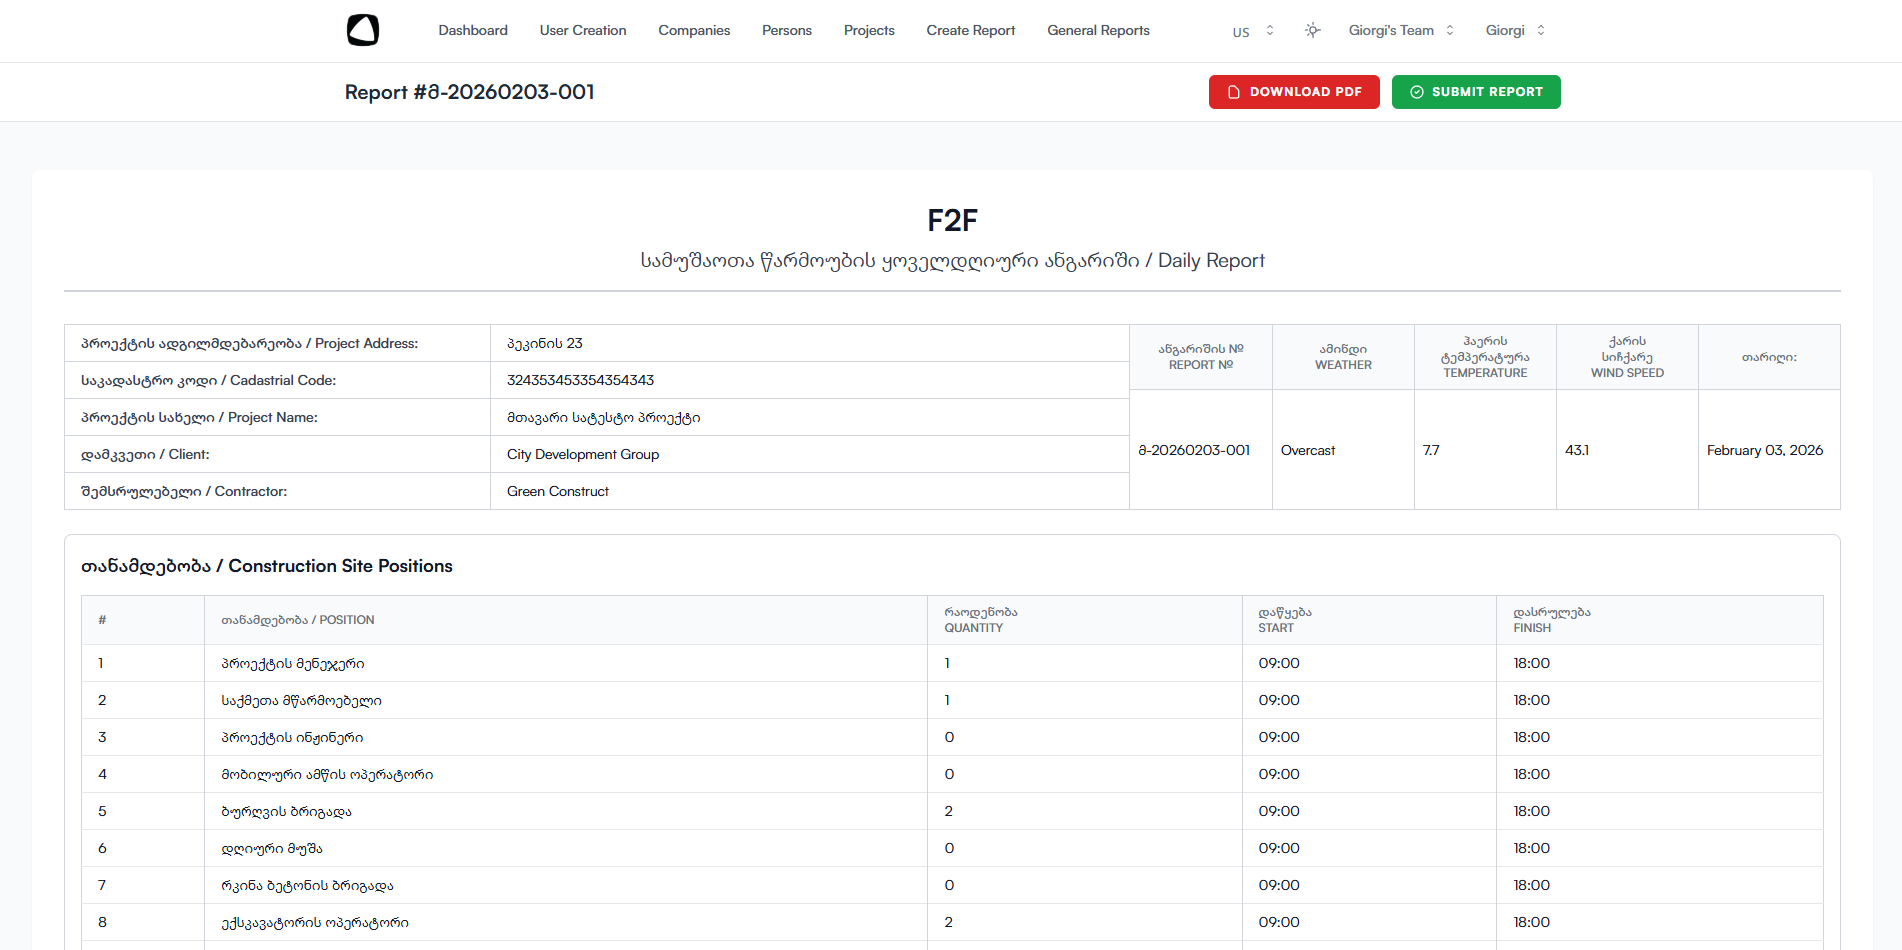Expand the Giorgi's Team selector
The width and height of the screenshot is (1902, 950).
point(1400,30)
